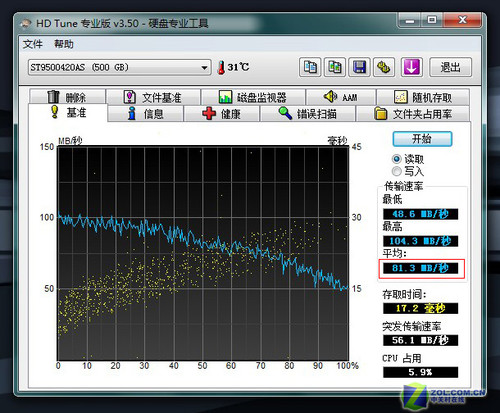Click the copy text to clipboard icon

(x=310, y=67)
